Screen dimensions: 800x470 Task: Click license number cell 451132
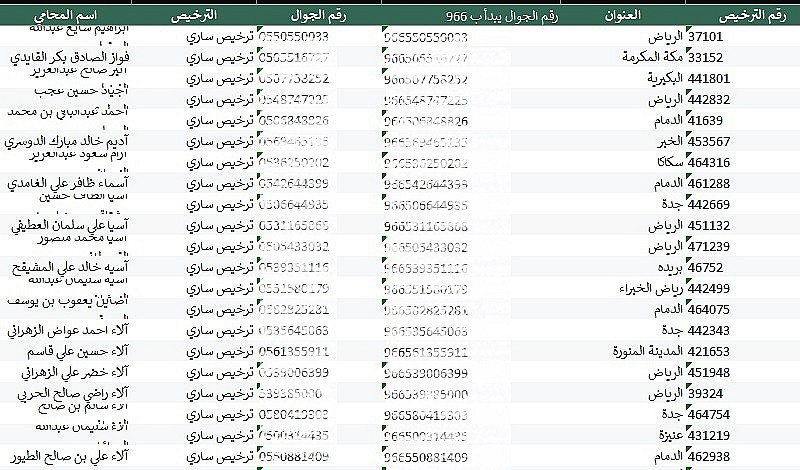[x=709, y=226]
